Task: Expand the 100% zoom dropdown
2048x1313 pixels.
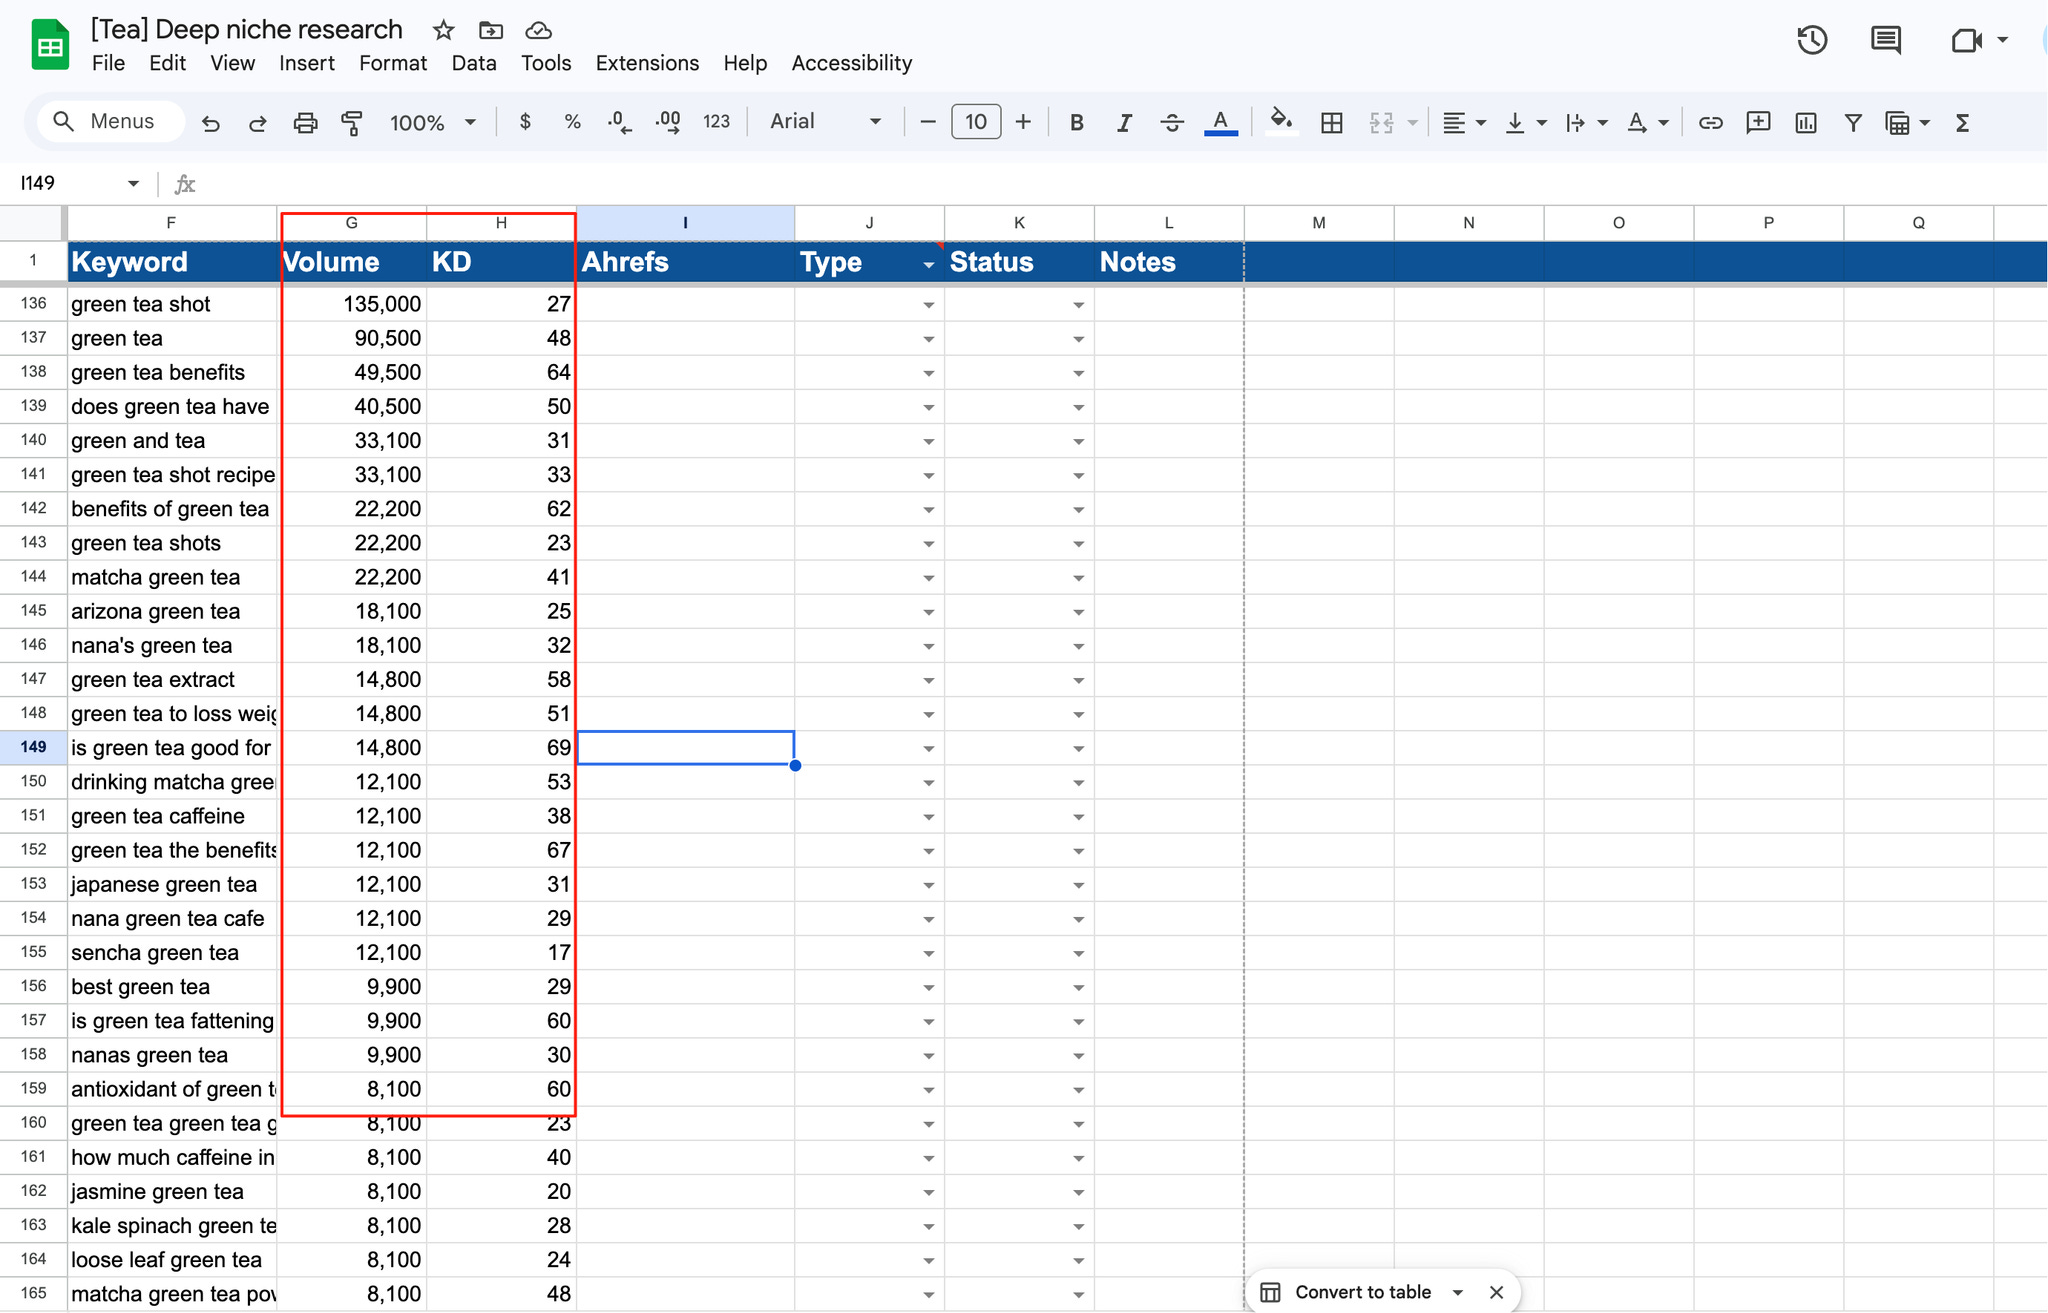Action: tap(432, 122)
